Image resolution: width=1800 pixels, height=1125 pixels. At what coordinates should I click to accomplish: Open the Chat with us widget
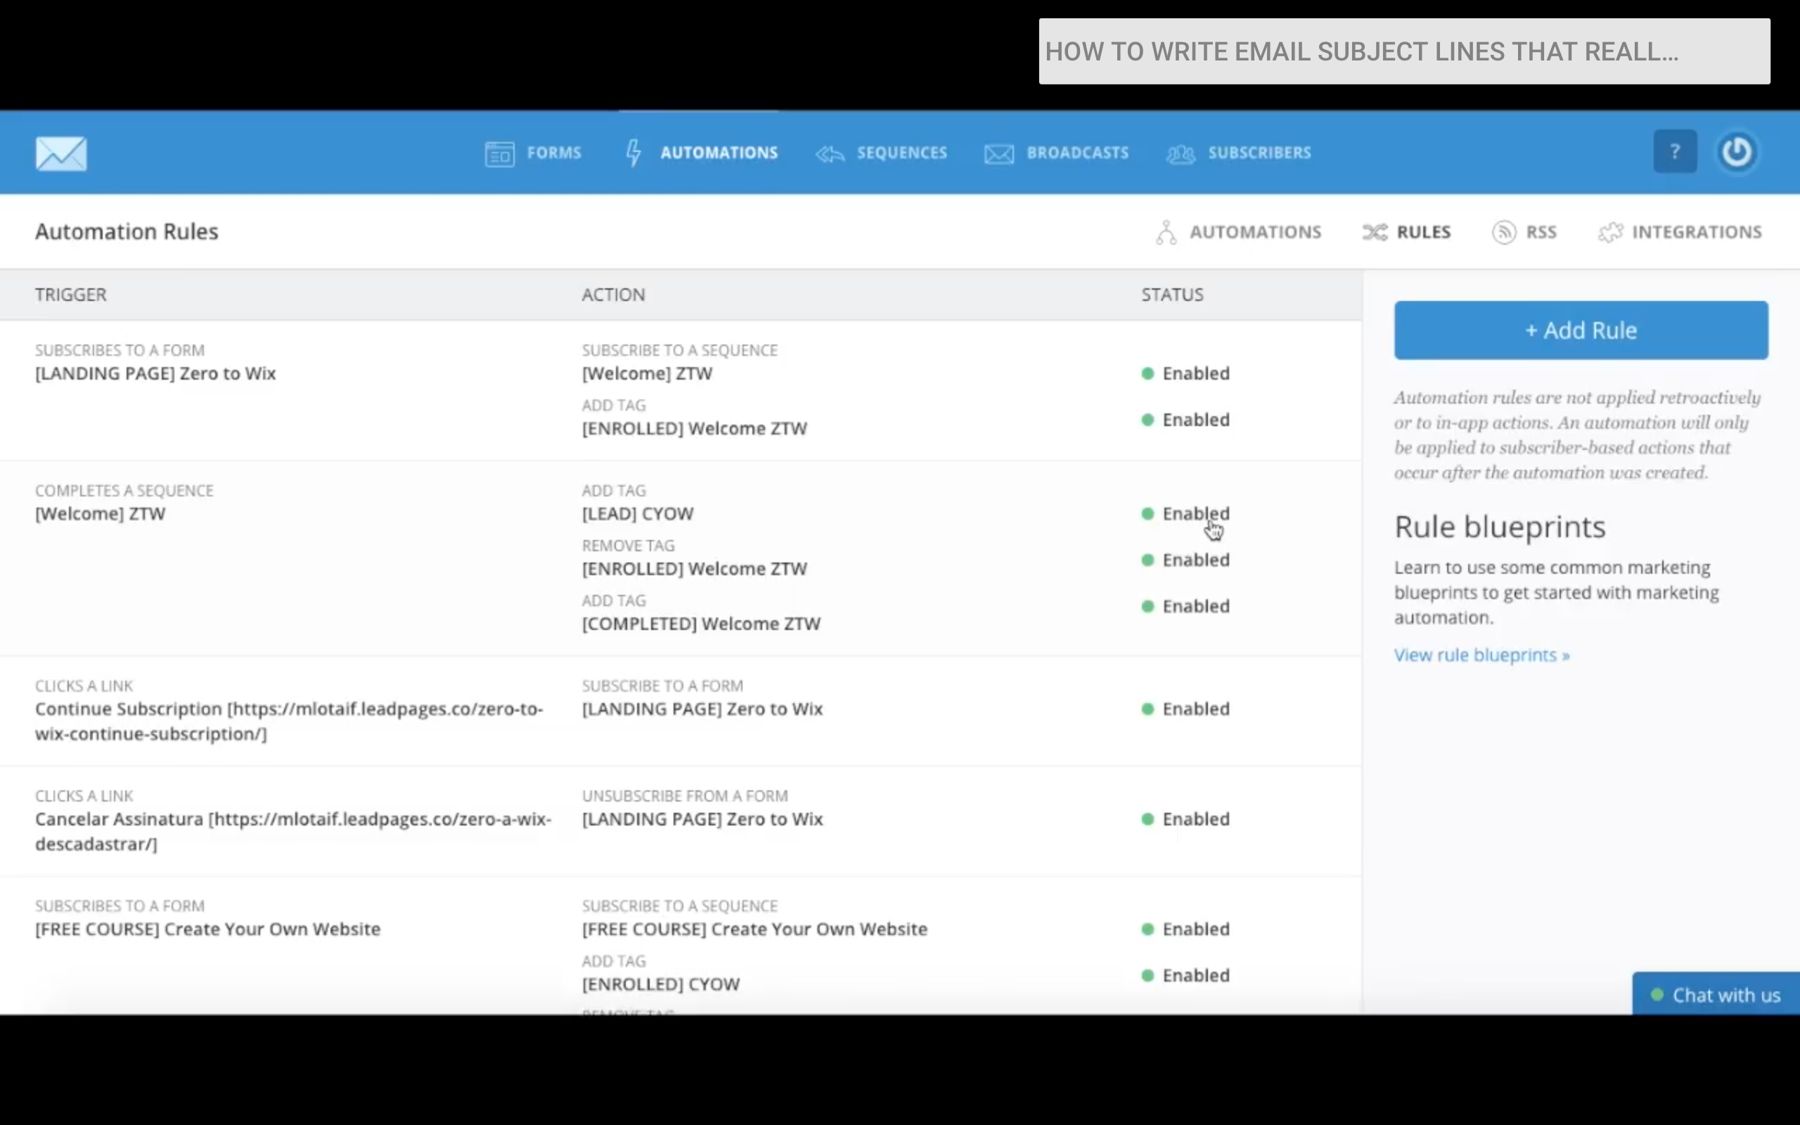(1716, 995)
